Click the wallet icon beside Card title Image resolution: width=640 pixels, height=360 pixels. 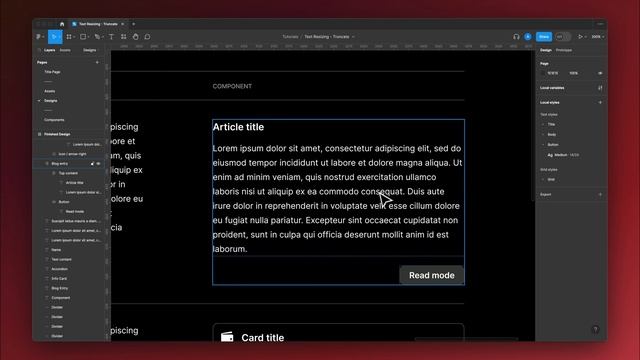[227, 337]
